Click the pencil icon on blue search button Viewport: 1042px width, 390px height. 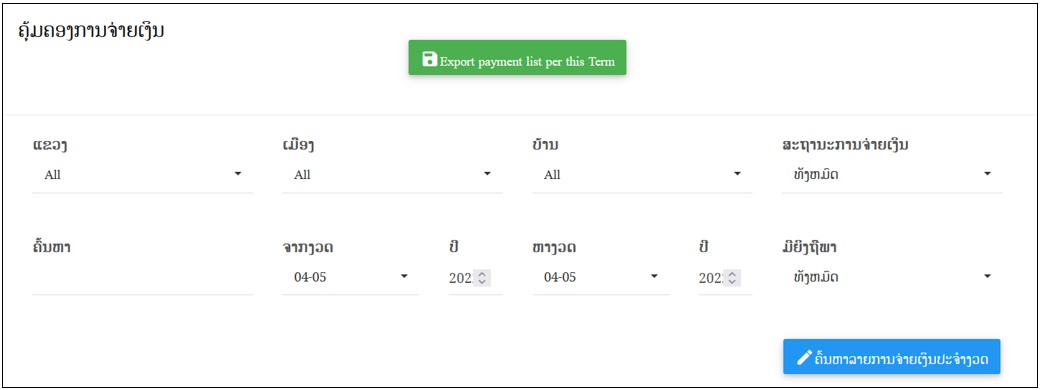click(x=803, y=357)
